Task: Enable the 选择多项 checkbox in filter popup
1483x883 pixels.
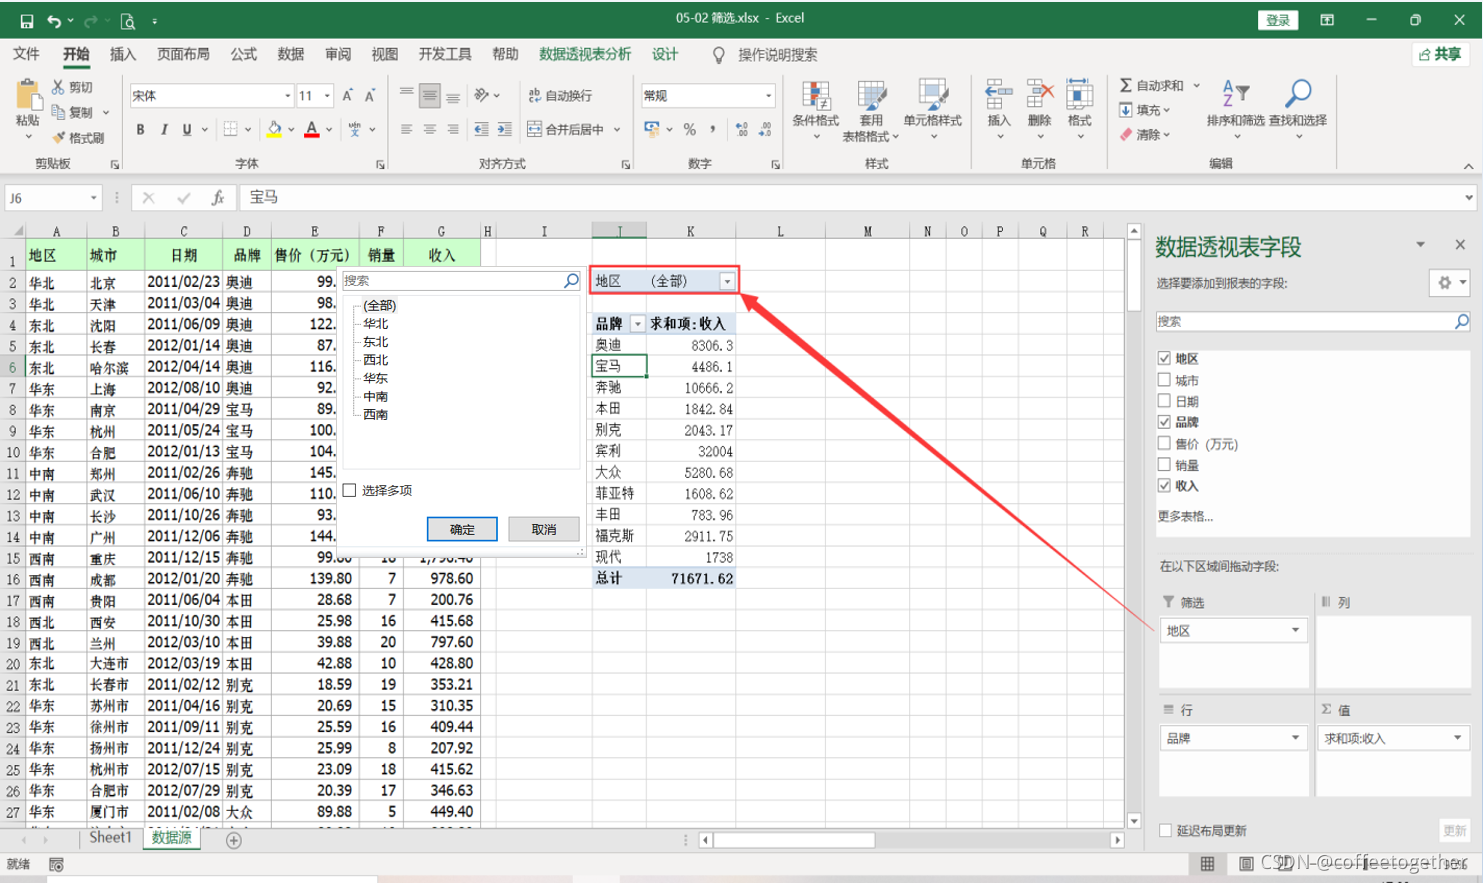Action: tap(349, 490)
